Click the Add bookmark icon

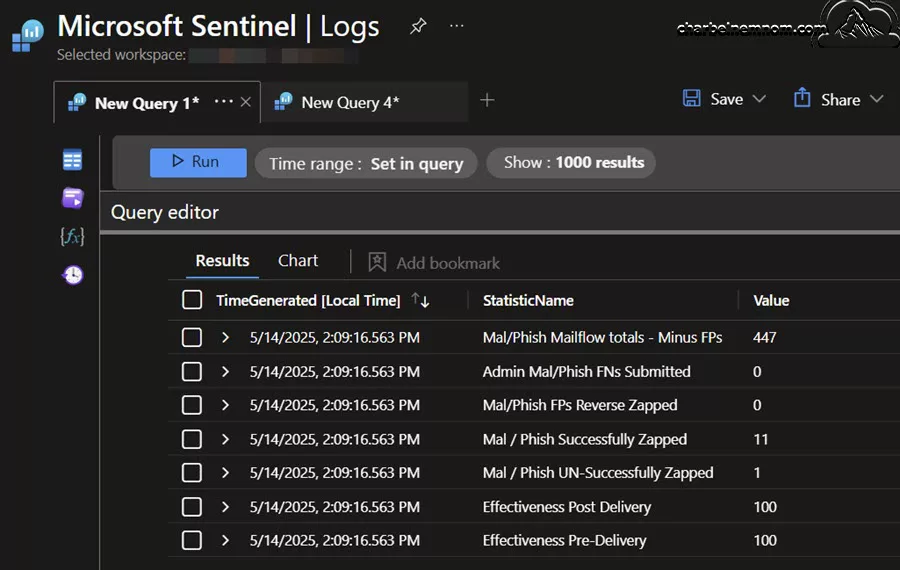click(x=377, y=262)
